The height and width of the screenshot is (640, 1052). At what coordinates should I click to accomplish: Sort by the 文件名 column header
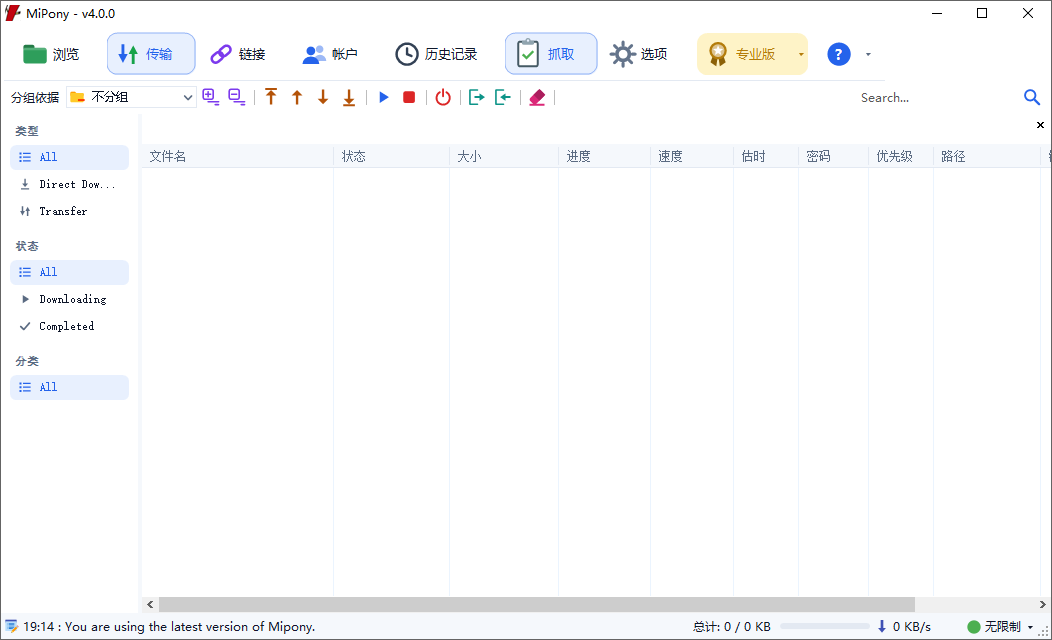(x=238, y=156)
